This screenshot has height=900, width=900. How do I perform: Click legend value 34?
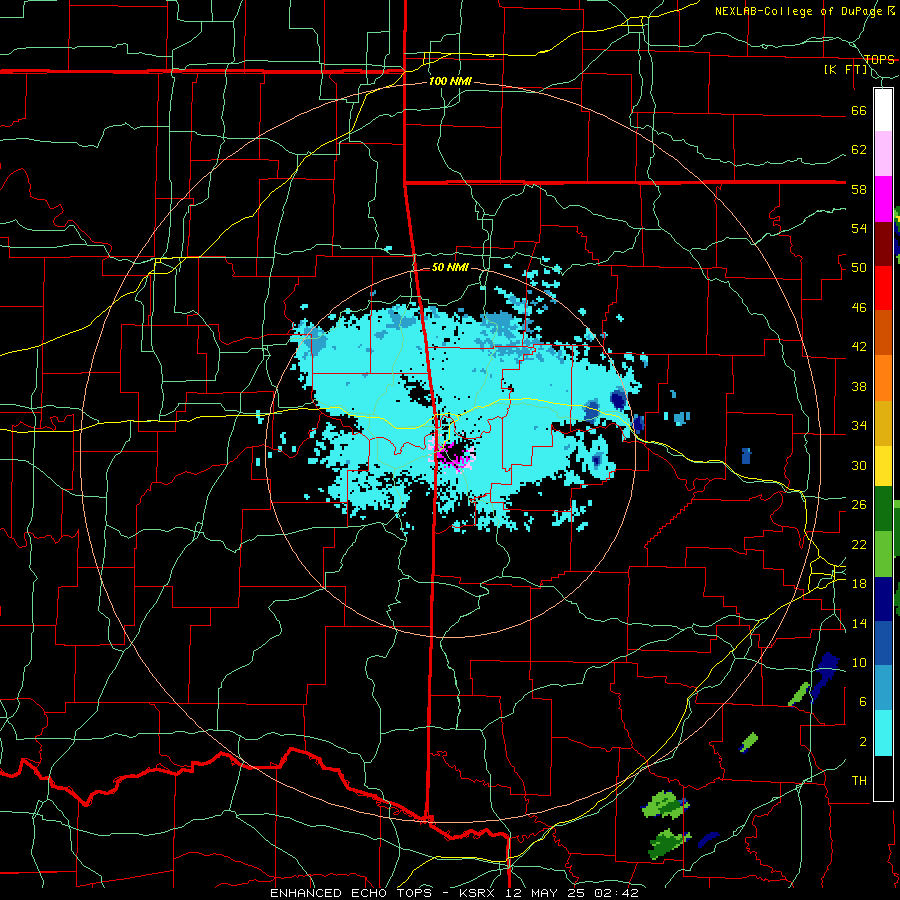pyautogui.click(x=859, y=426)
